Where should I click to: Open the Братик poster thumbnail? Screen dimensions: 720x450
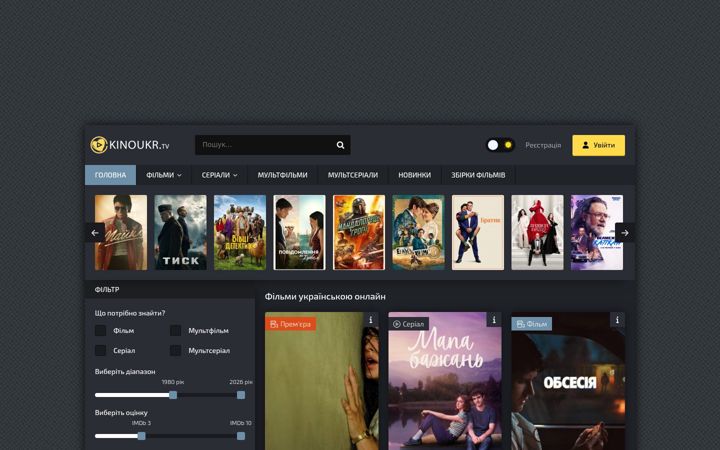tap(478, 232)
